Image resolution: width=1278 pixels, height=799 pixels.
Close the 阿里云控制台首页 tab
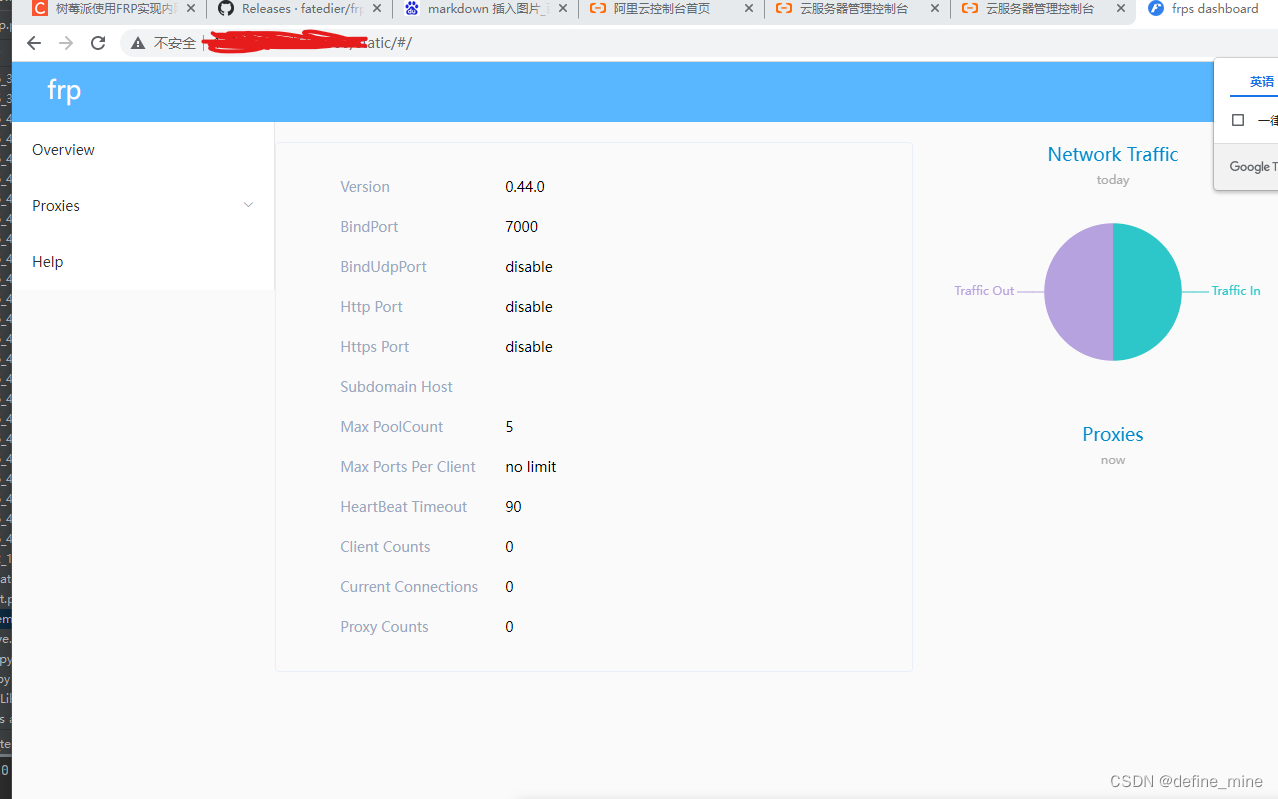click(x=748, y=9)
